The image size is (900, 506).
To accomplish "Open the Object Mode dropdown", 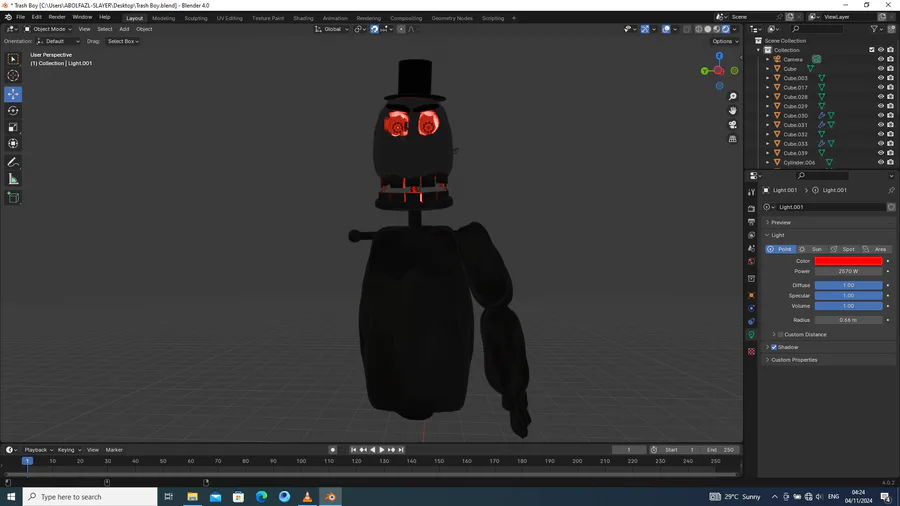I will coord(48,29).
